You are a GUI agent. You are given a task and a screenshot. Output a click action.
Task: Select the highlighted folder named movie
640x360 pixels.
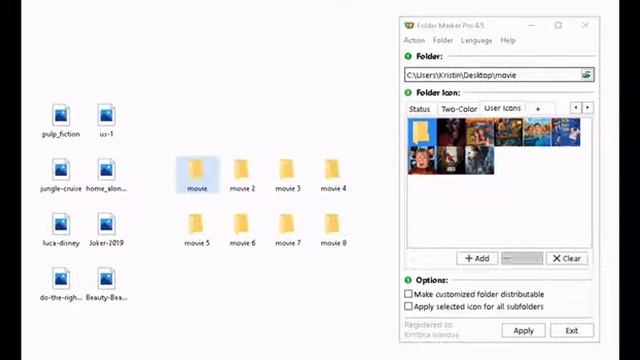[x=197, y=175]
